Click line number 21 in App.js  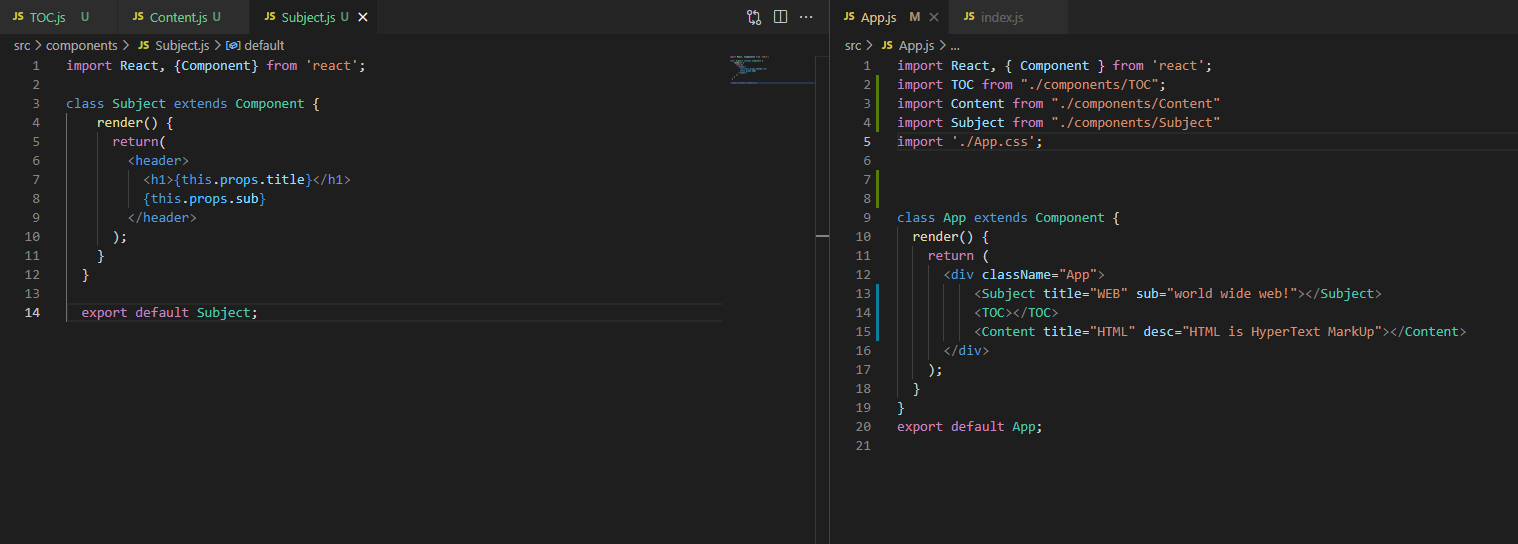864,445
